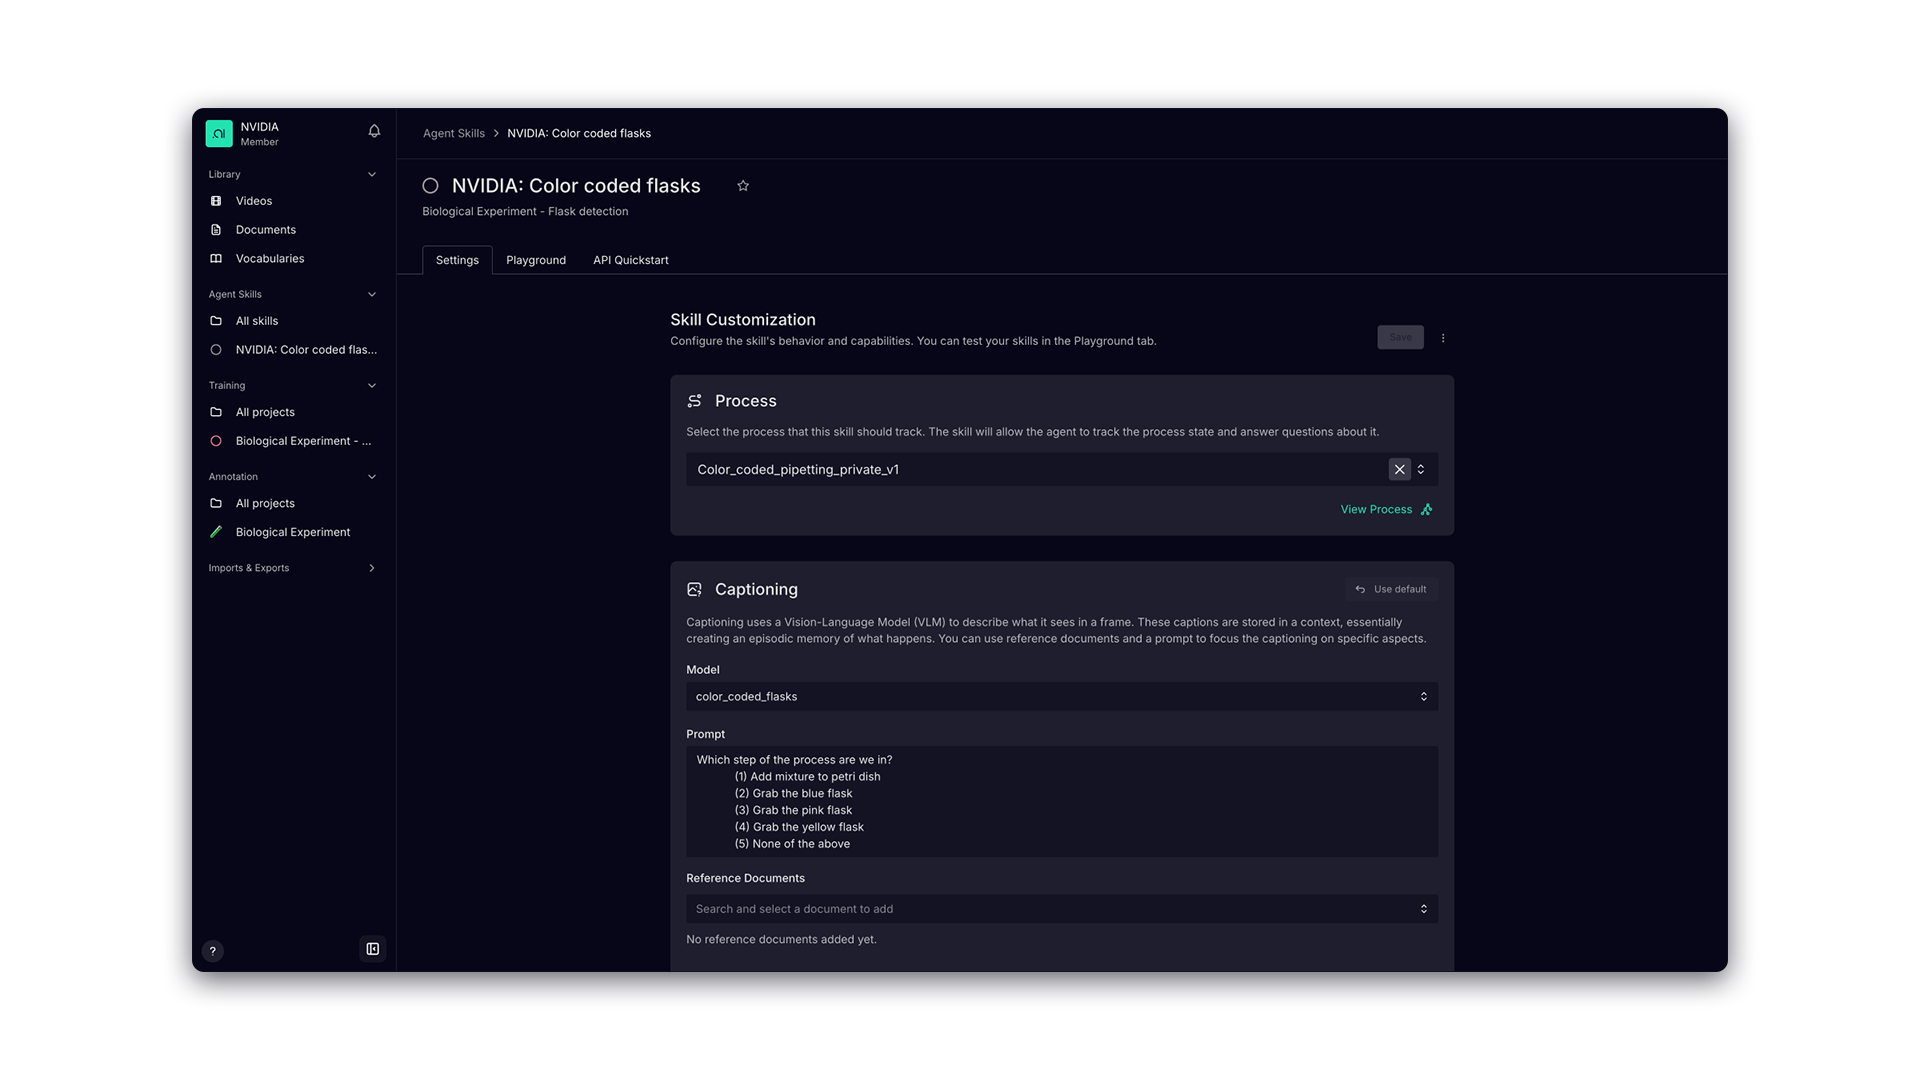Clear the selected process with X icon

point(1399,469)
